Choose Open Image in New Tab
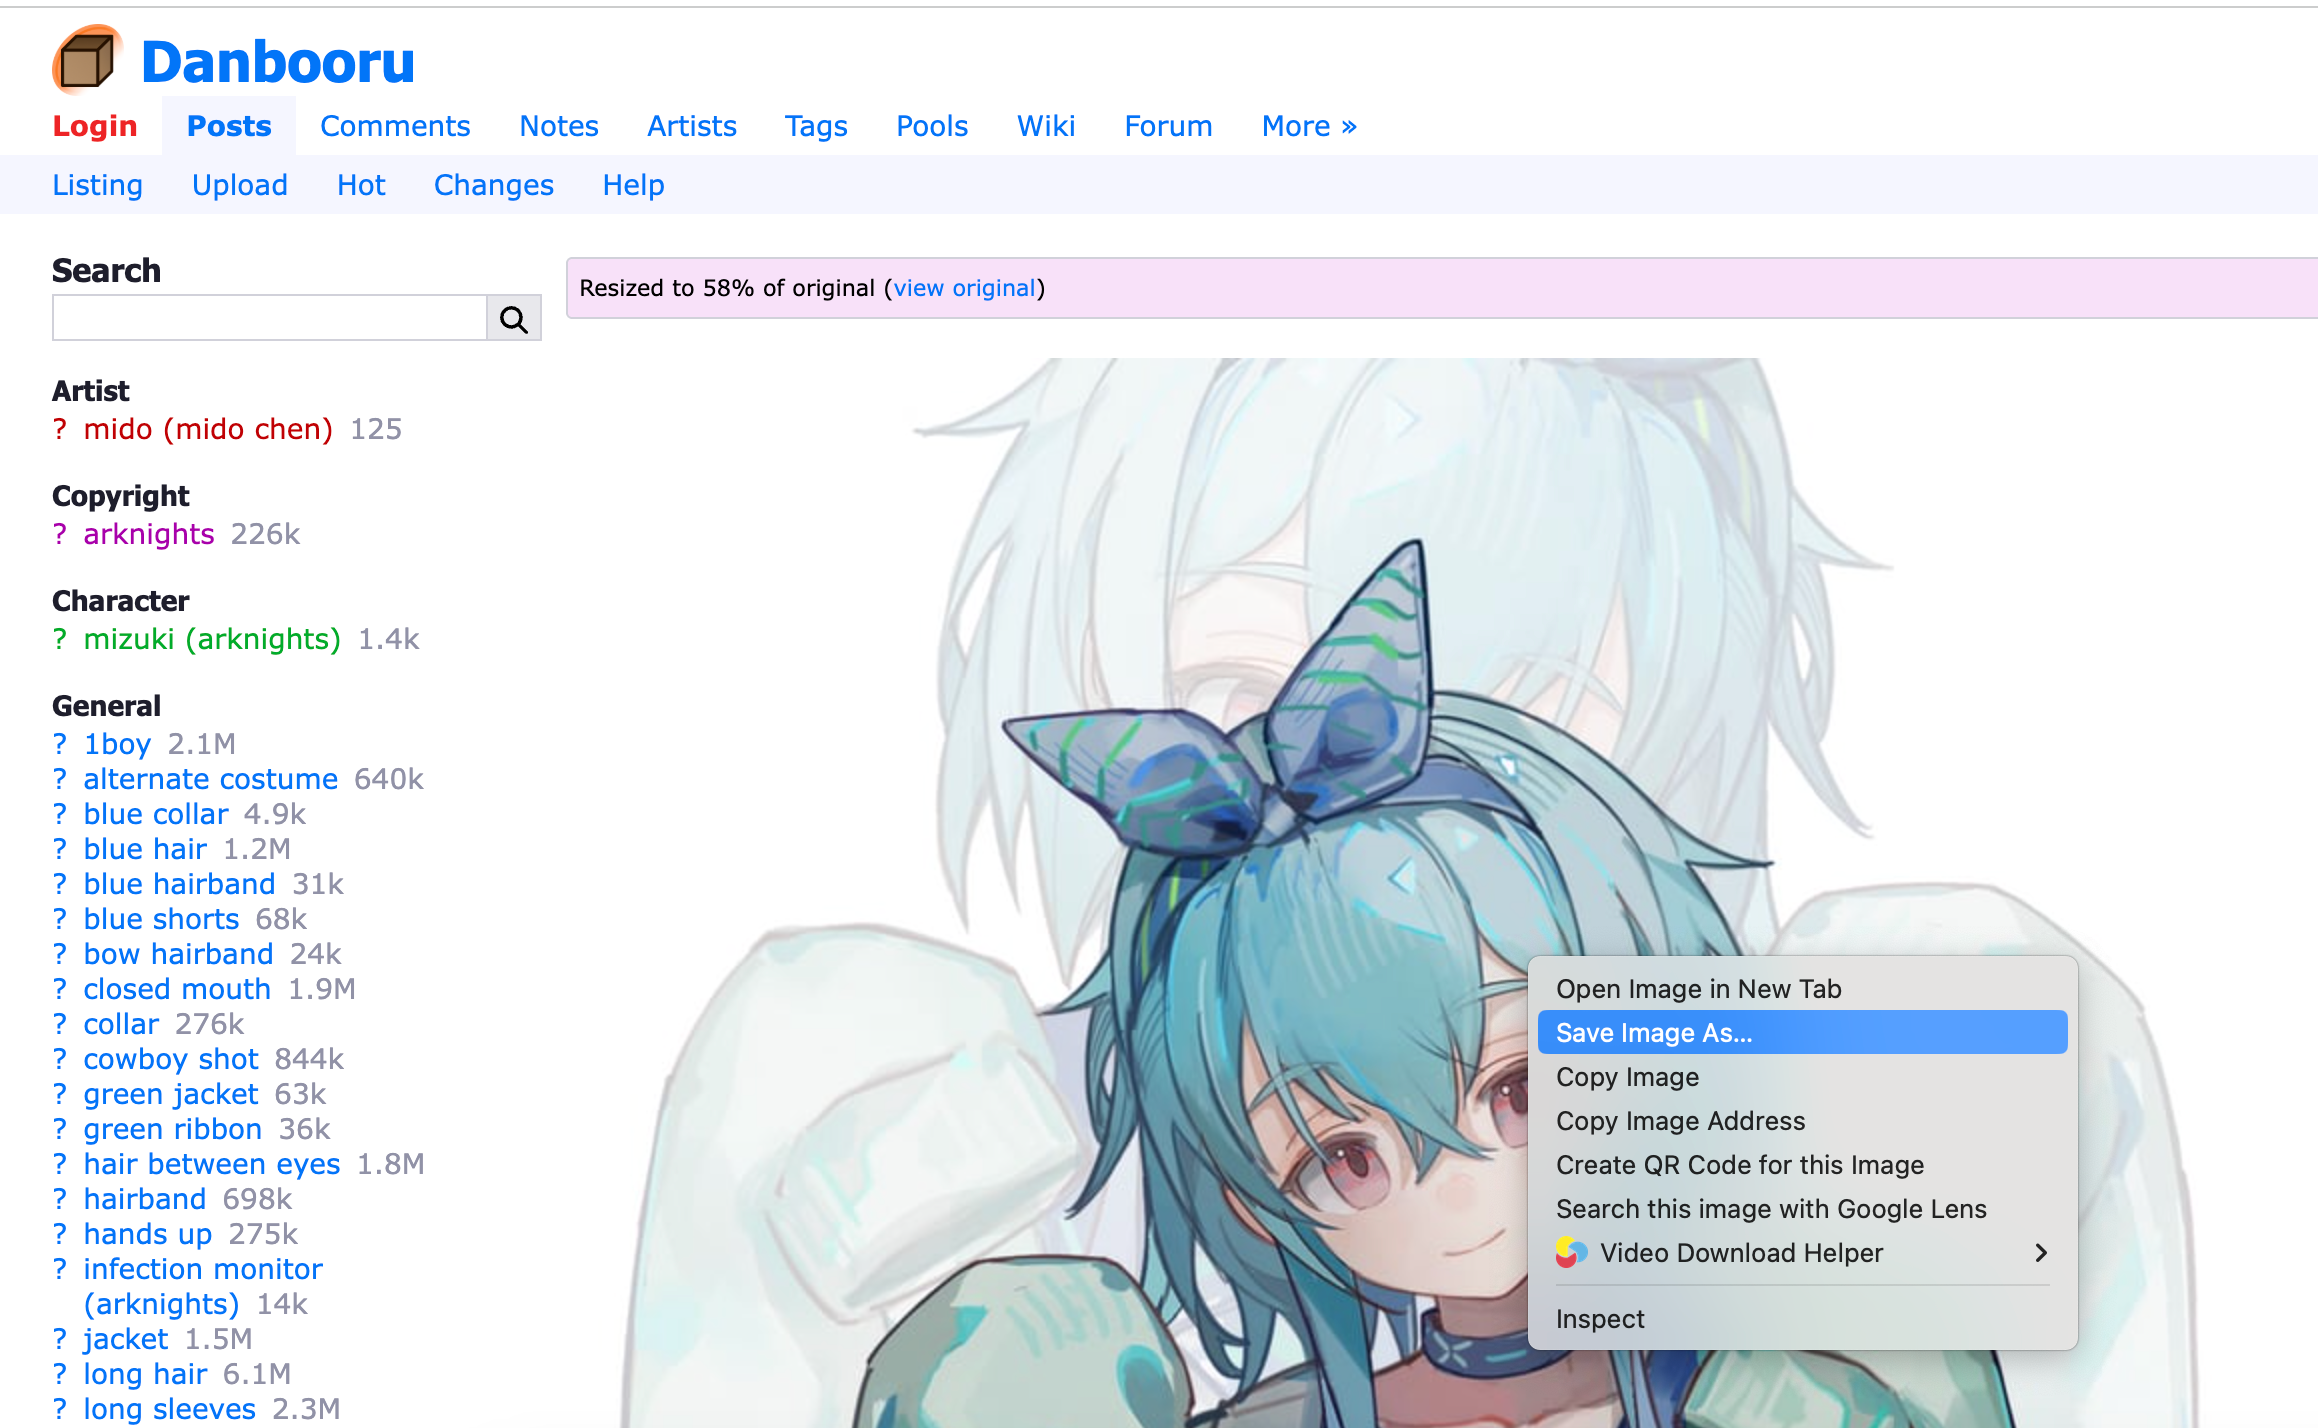This screenshot has height=1428, width=2318. click(1802, 989)
